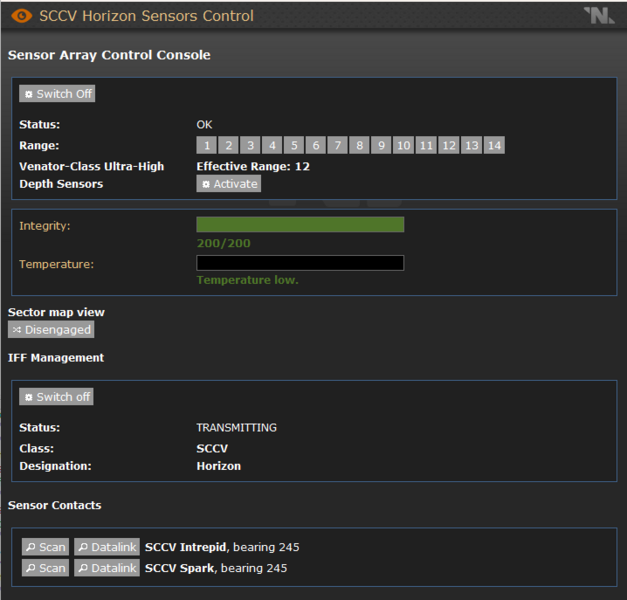
Task: Open Datalink with SCCV Intrepid
Action: pyautogui.click(x=106, y=547)
